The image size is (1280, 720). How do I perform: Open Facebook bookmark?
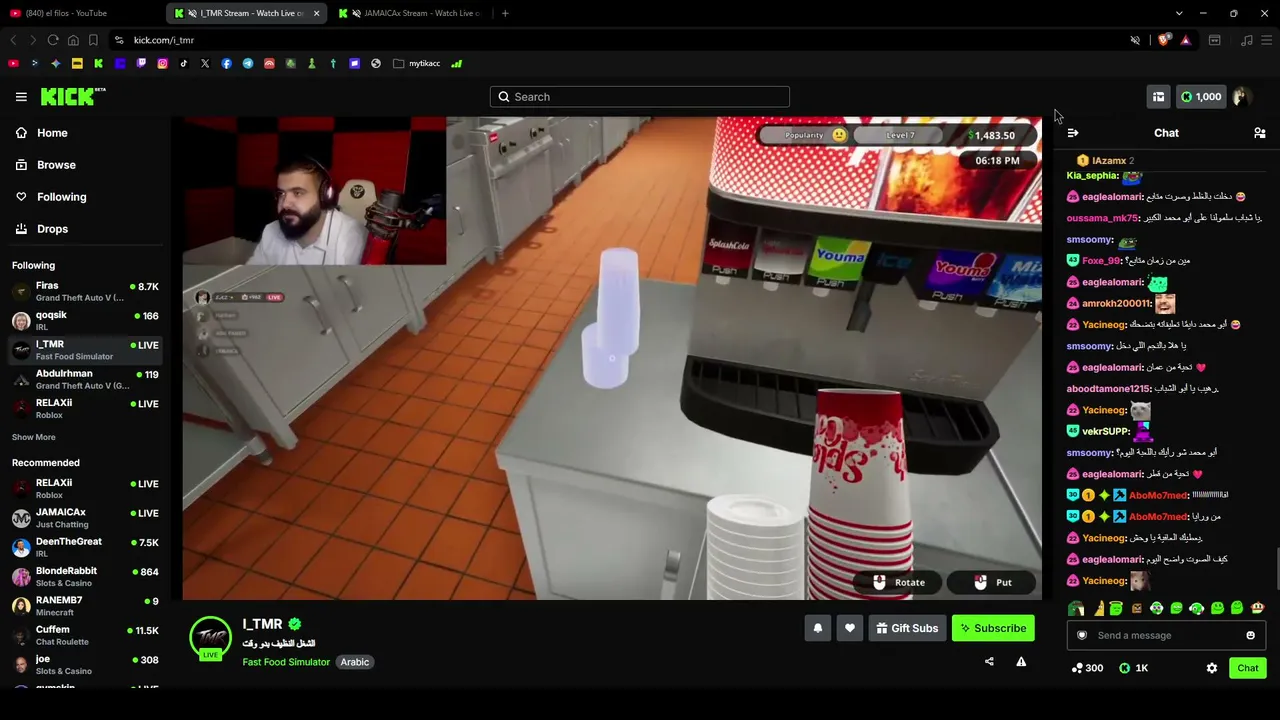226,63
